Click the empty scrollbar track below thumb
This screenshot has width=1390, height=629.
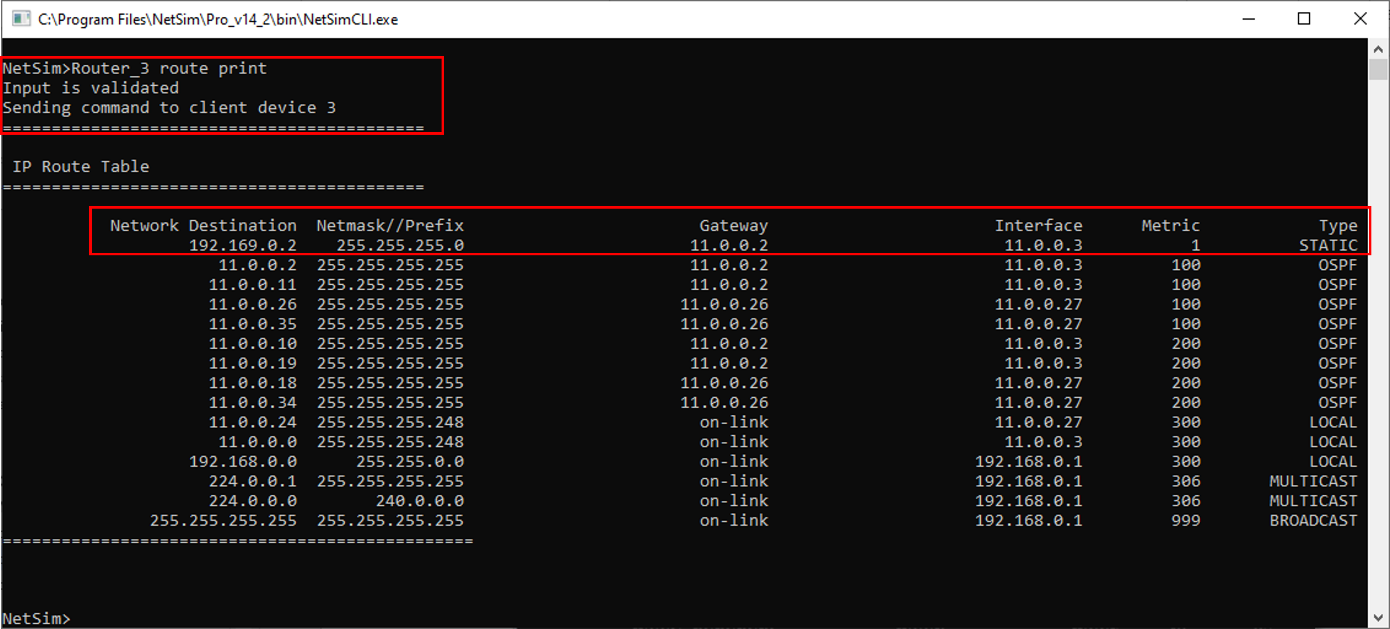pos(1379,350)
